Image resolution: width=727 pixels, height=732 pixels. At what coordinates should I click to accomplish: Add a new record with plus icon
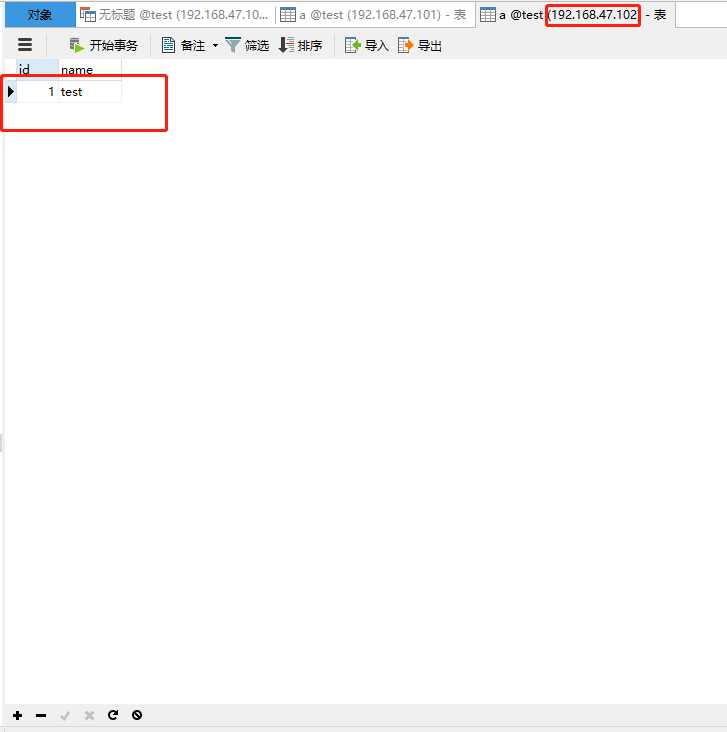click(18, 715)
